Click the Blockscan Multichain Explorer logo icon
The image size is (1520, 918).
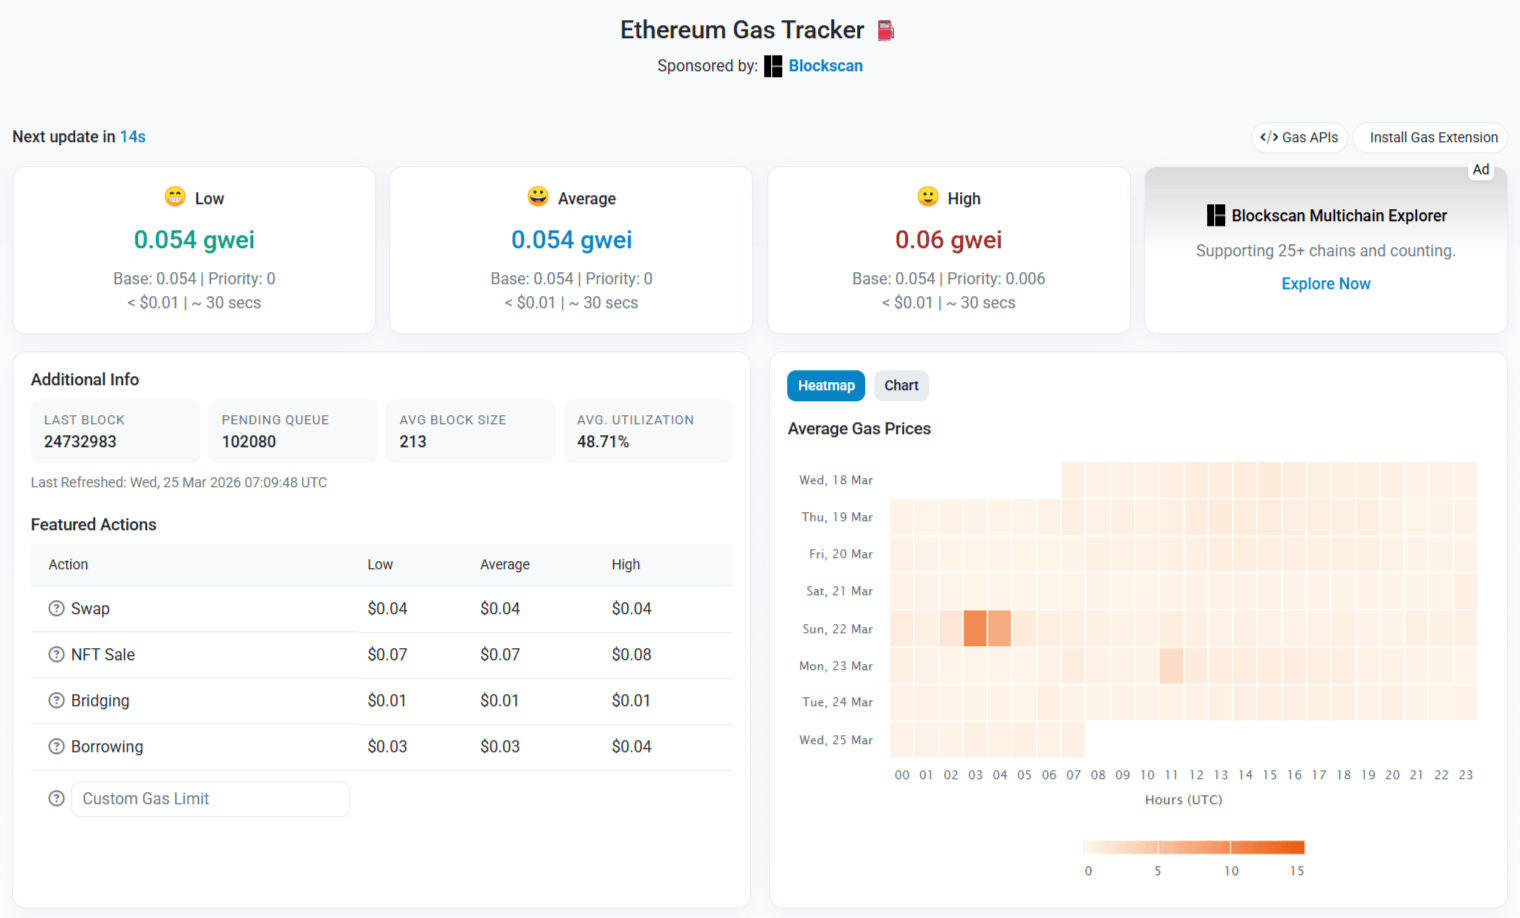click(x=1215, y=214)
